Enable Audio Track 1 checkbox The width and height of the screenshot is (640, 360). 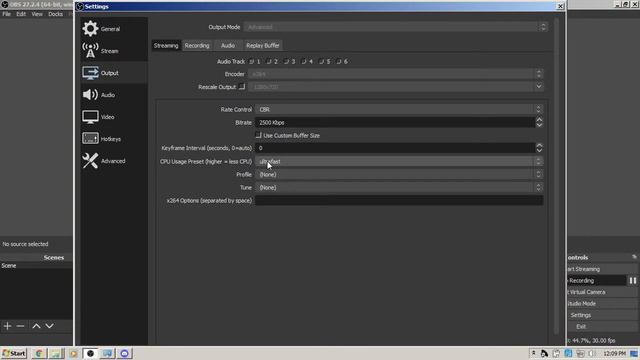tap(252, 62)
